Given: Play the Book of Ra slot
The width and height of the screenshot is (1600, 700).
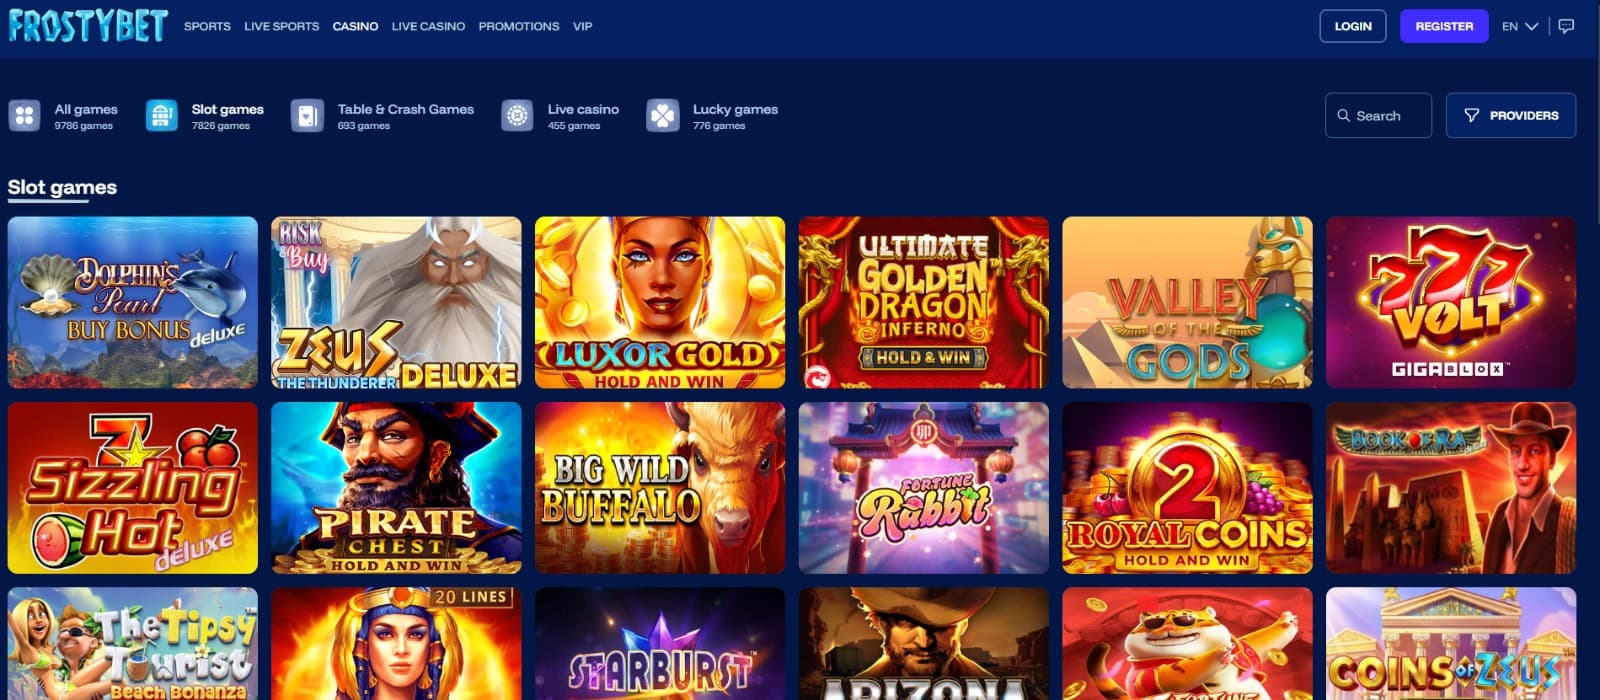Looking at the screenshot, I should (1451, 488).
